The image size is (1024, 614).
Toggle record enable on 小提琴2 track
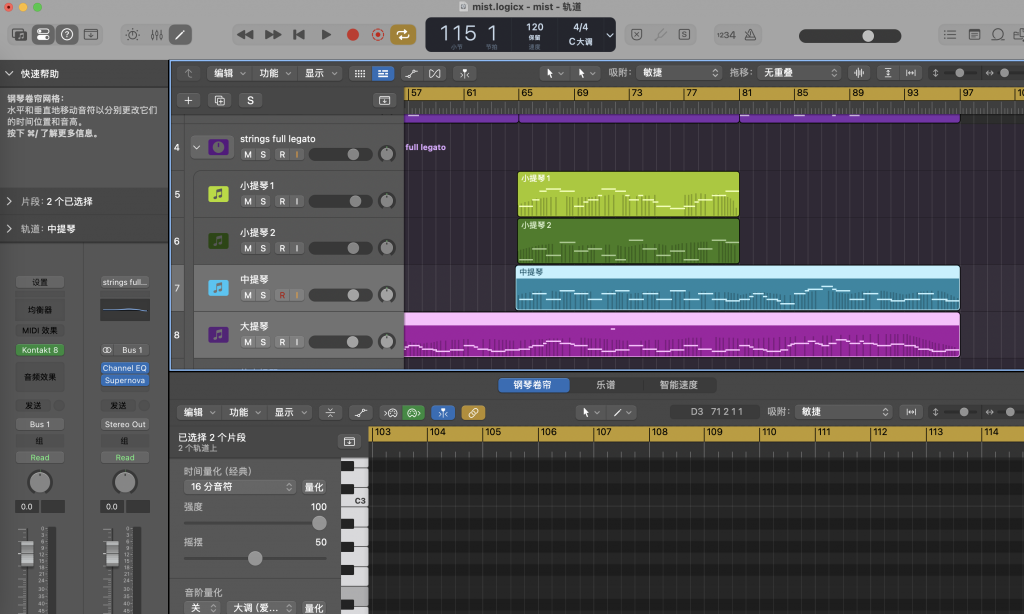point(282,248)
